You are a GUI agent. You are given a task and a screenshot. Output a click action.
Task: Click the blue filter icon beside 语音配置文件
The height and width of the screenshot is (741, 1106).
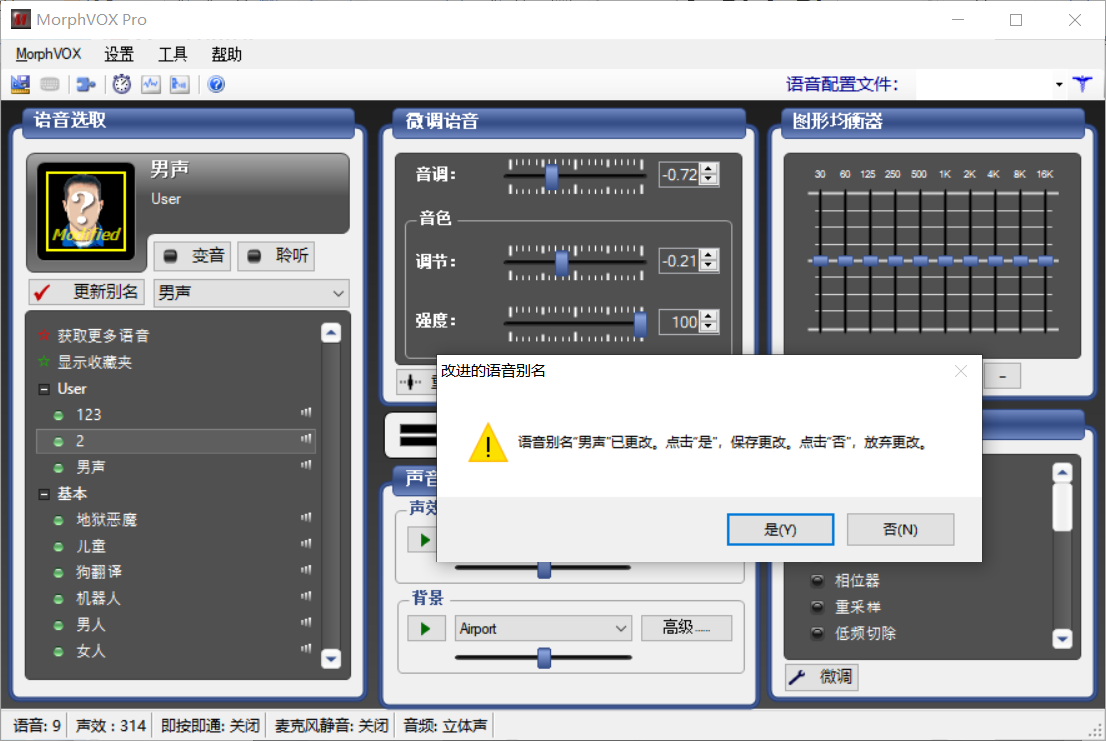[x=1082, y=85]
